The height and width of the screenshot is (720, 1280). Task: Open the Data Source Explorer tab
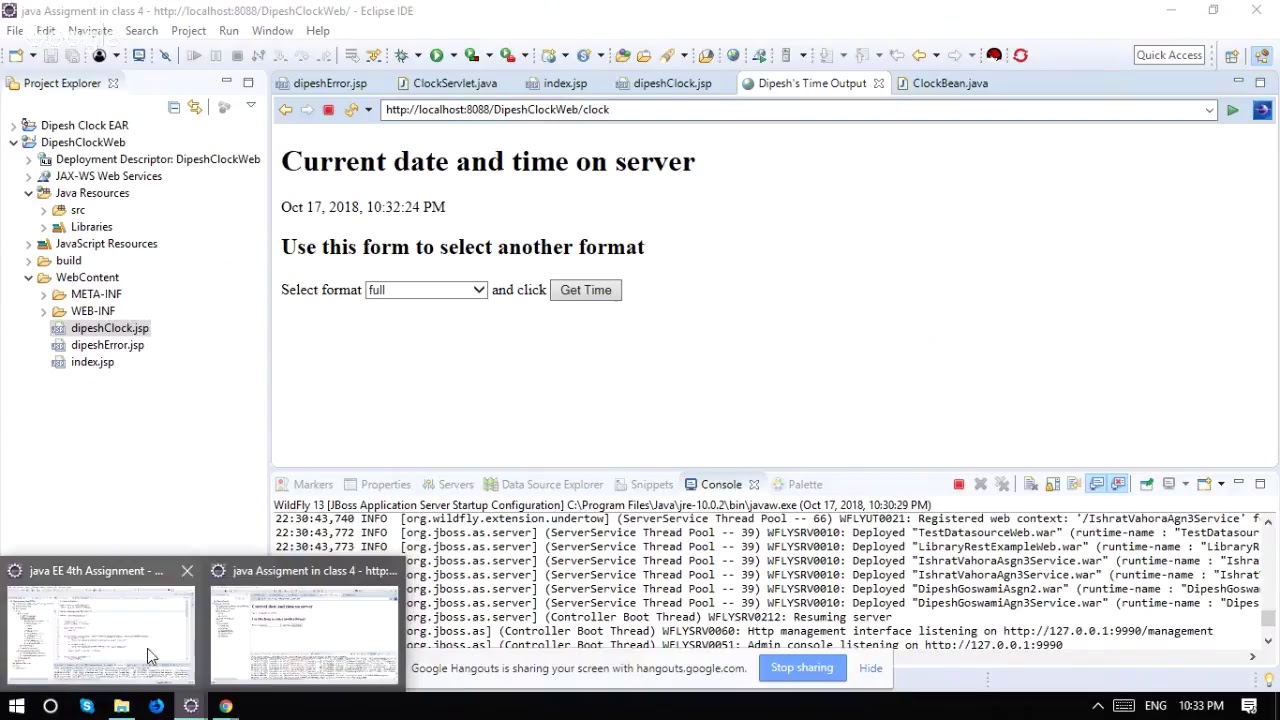[x=543, y=485]
